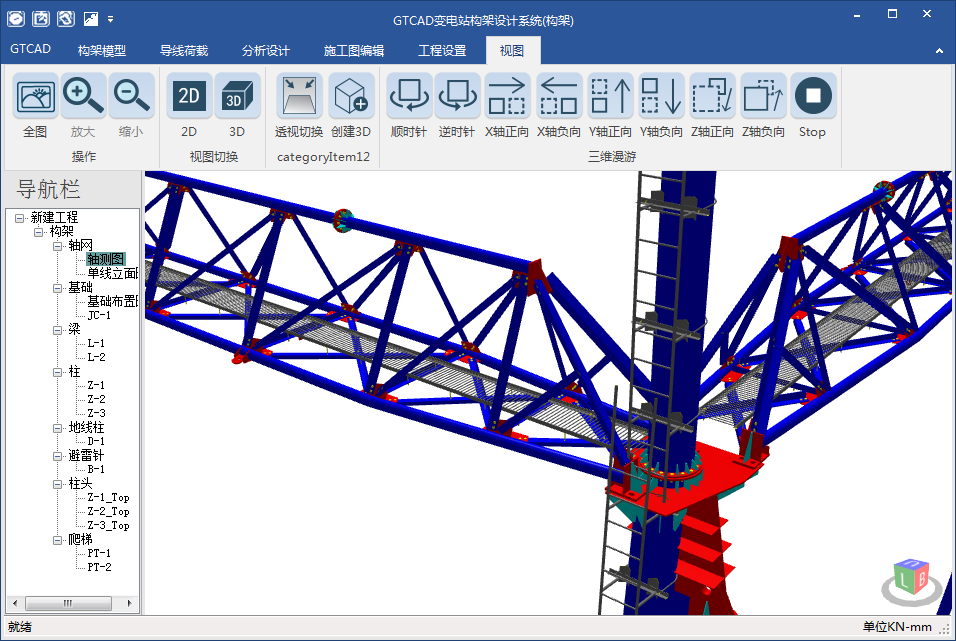
Task: Collapse the 爬梯 tree node
Action: tap(58, 539)
